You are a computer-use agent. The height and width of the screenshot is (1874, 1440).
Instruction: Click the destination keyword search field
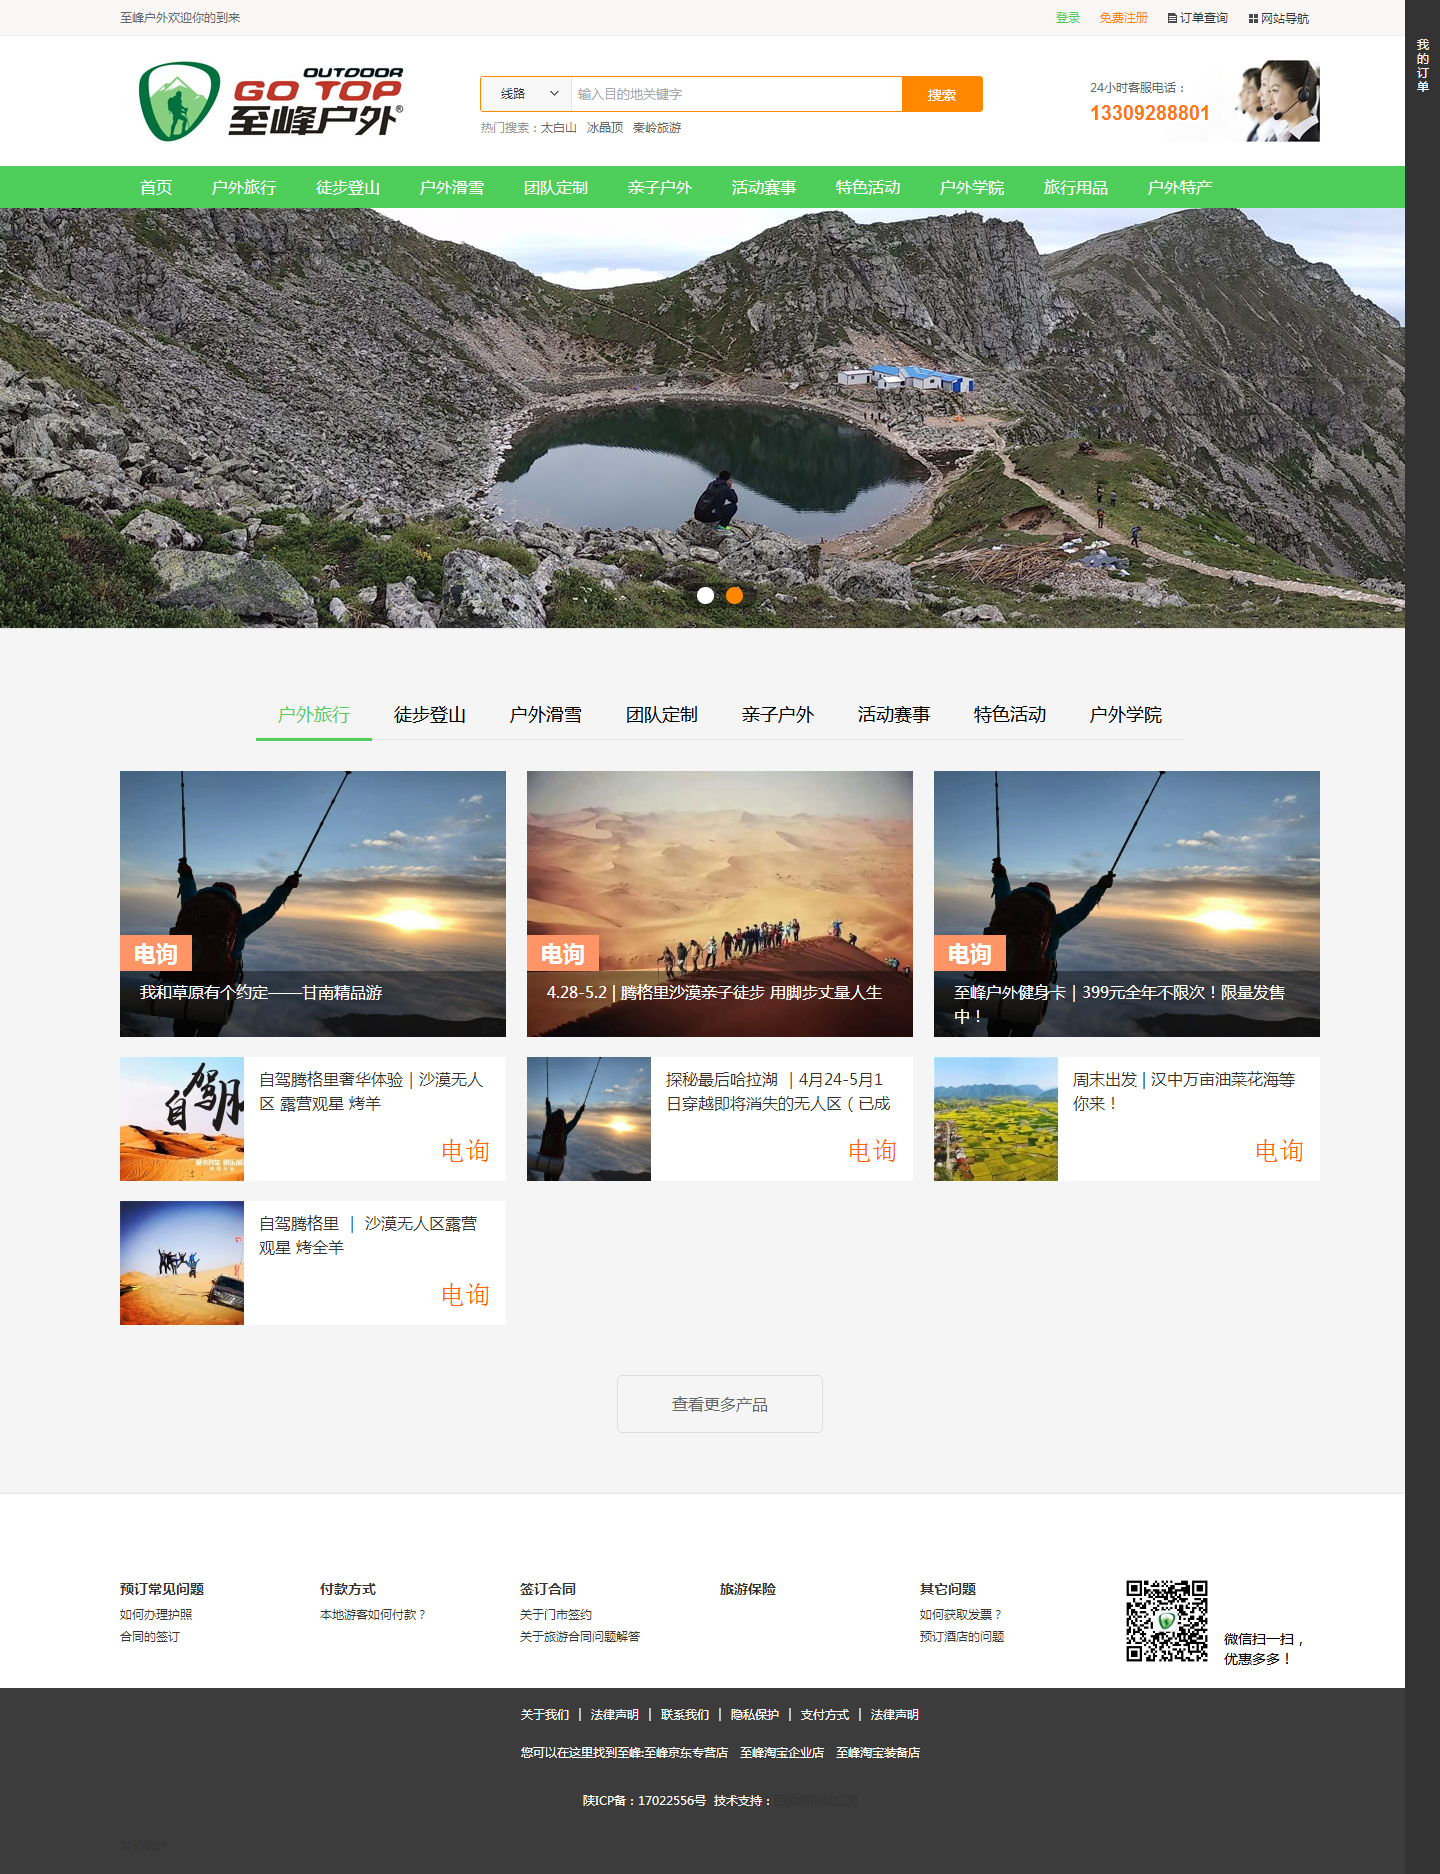(x=736, y=94)
